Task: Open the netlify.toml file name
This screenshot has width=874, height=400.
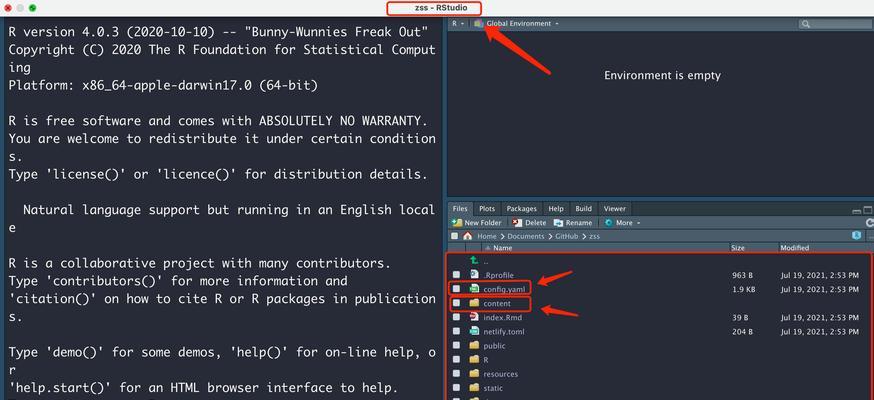Action: [504, 332]
